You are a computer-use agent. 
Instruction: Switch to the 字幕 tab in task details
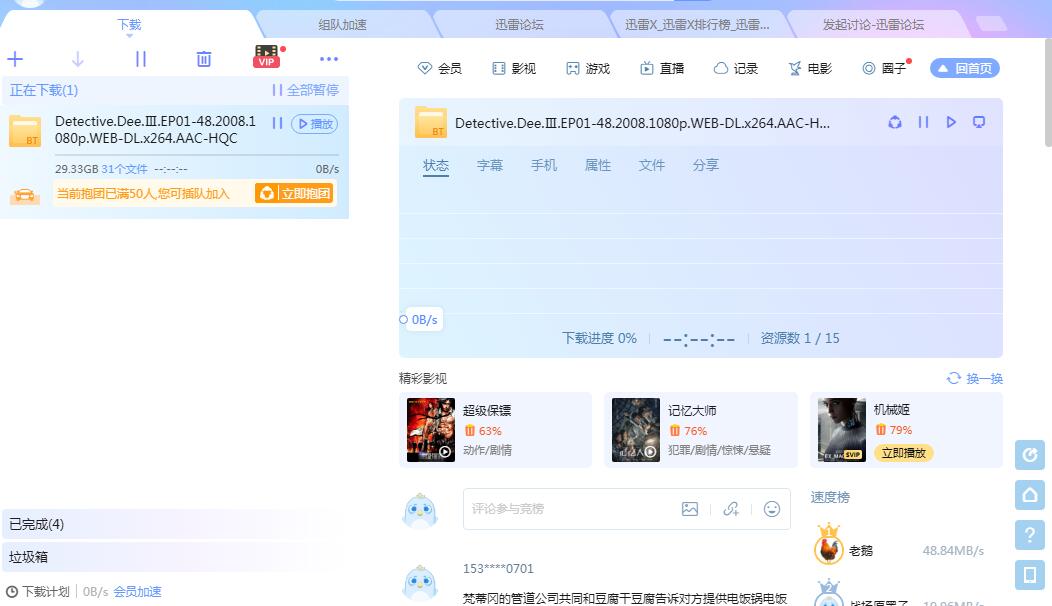(490, 165)
